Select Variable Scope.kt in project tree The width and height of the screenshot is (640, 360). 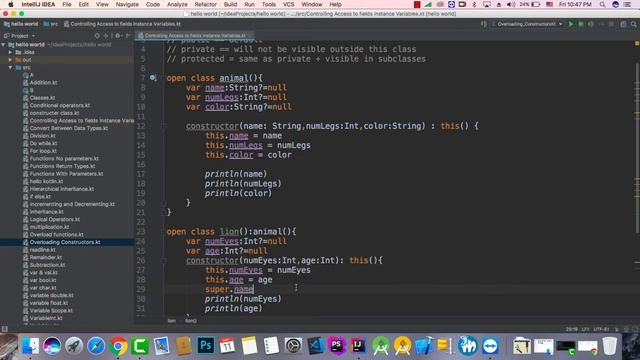[x=51, y=311]
